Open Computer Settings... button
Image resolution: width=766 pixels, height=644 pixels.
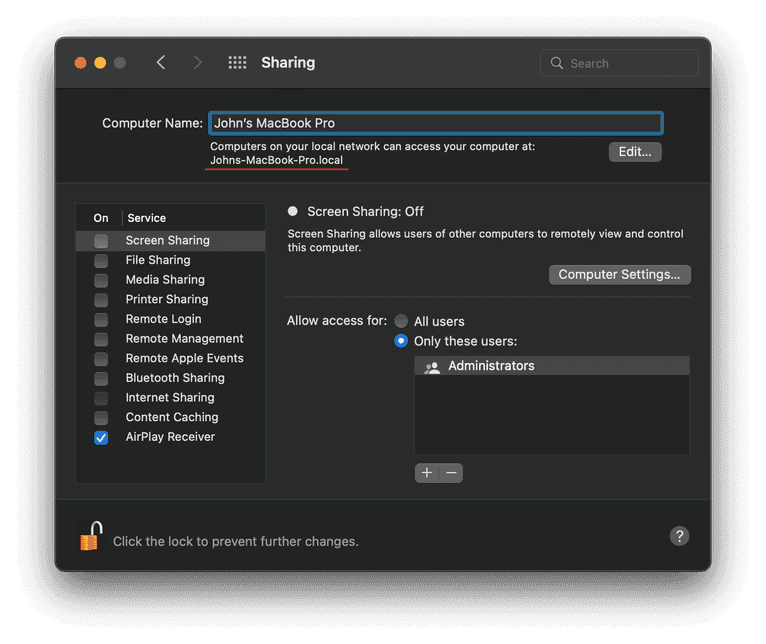point(619,275)
